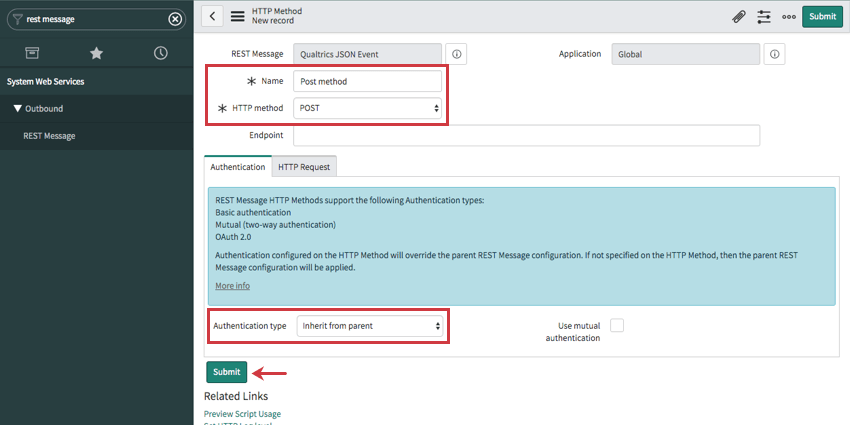The height and width of the screenshot is (425, 850).
Task: Click the HTTP Method title text
Action: [277, 11]
